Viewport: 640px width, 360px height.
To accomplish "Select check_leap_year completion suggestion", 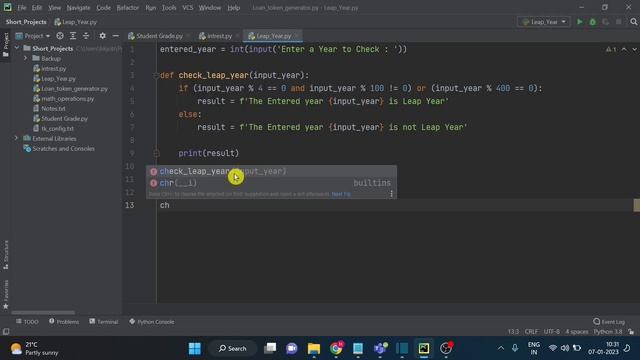I will click(271, 171).
